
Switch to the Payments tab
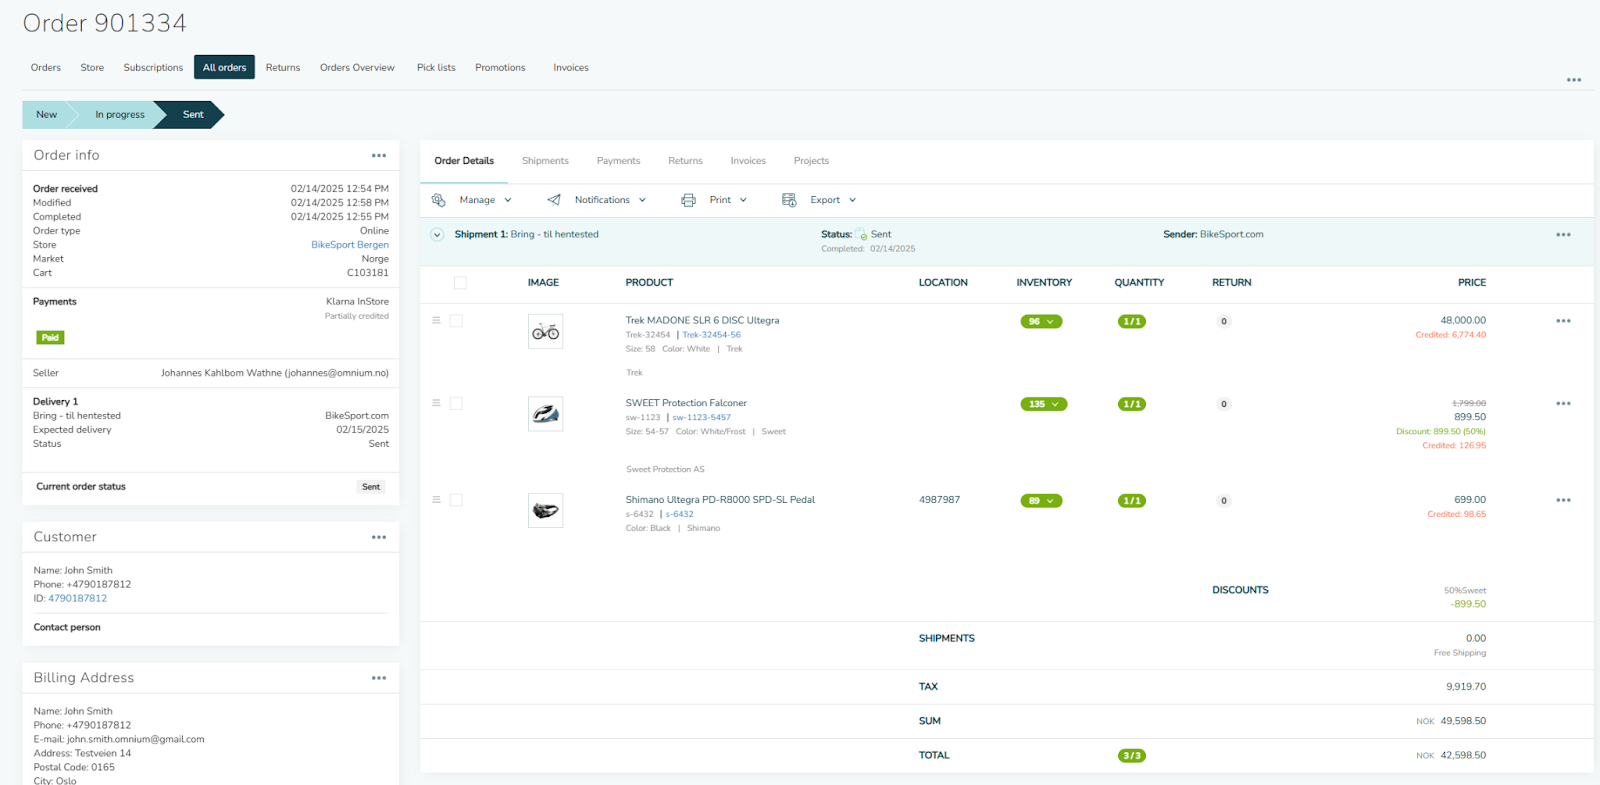click(618, 161)
